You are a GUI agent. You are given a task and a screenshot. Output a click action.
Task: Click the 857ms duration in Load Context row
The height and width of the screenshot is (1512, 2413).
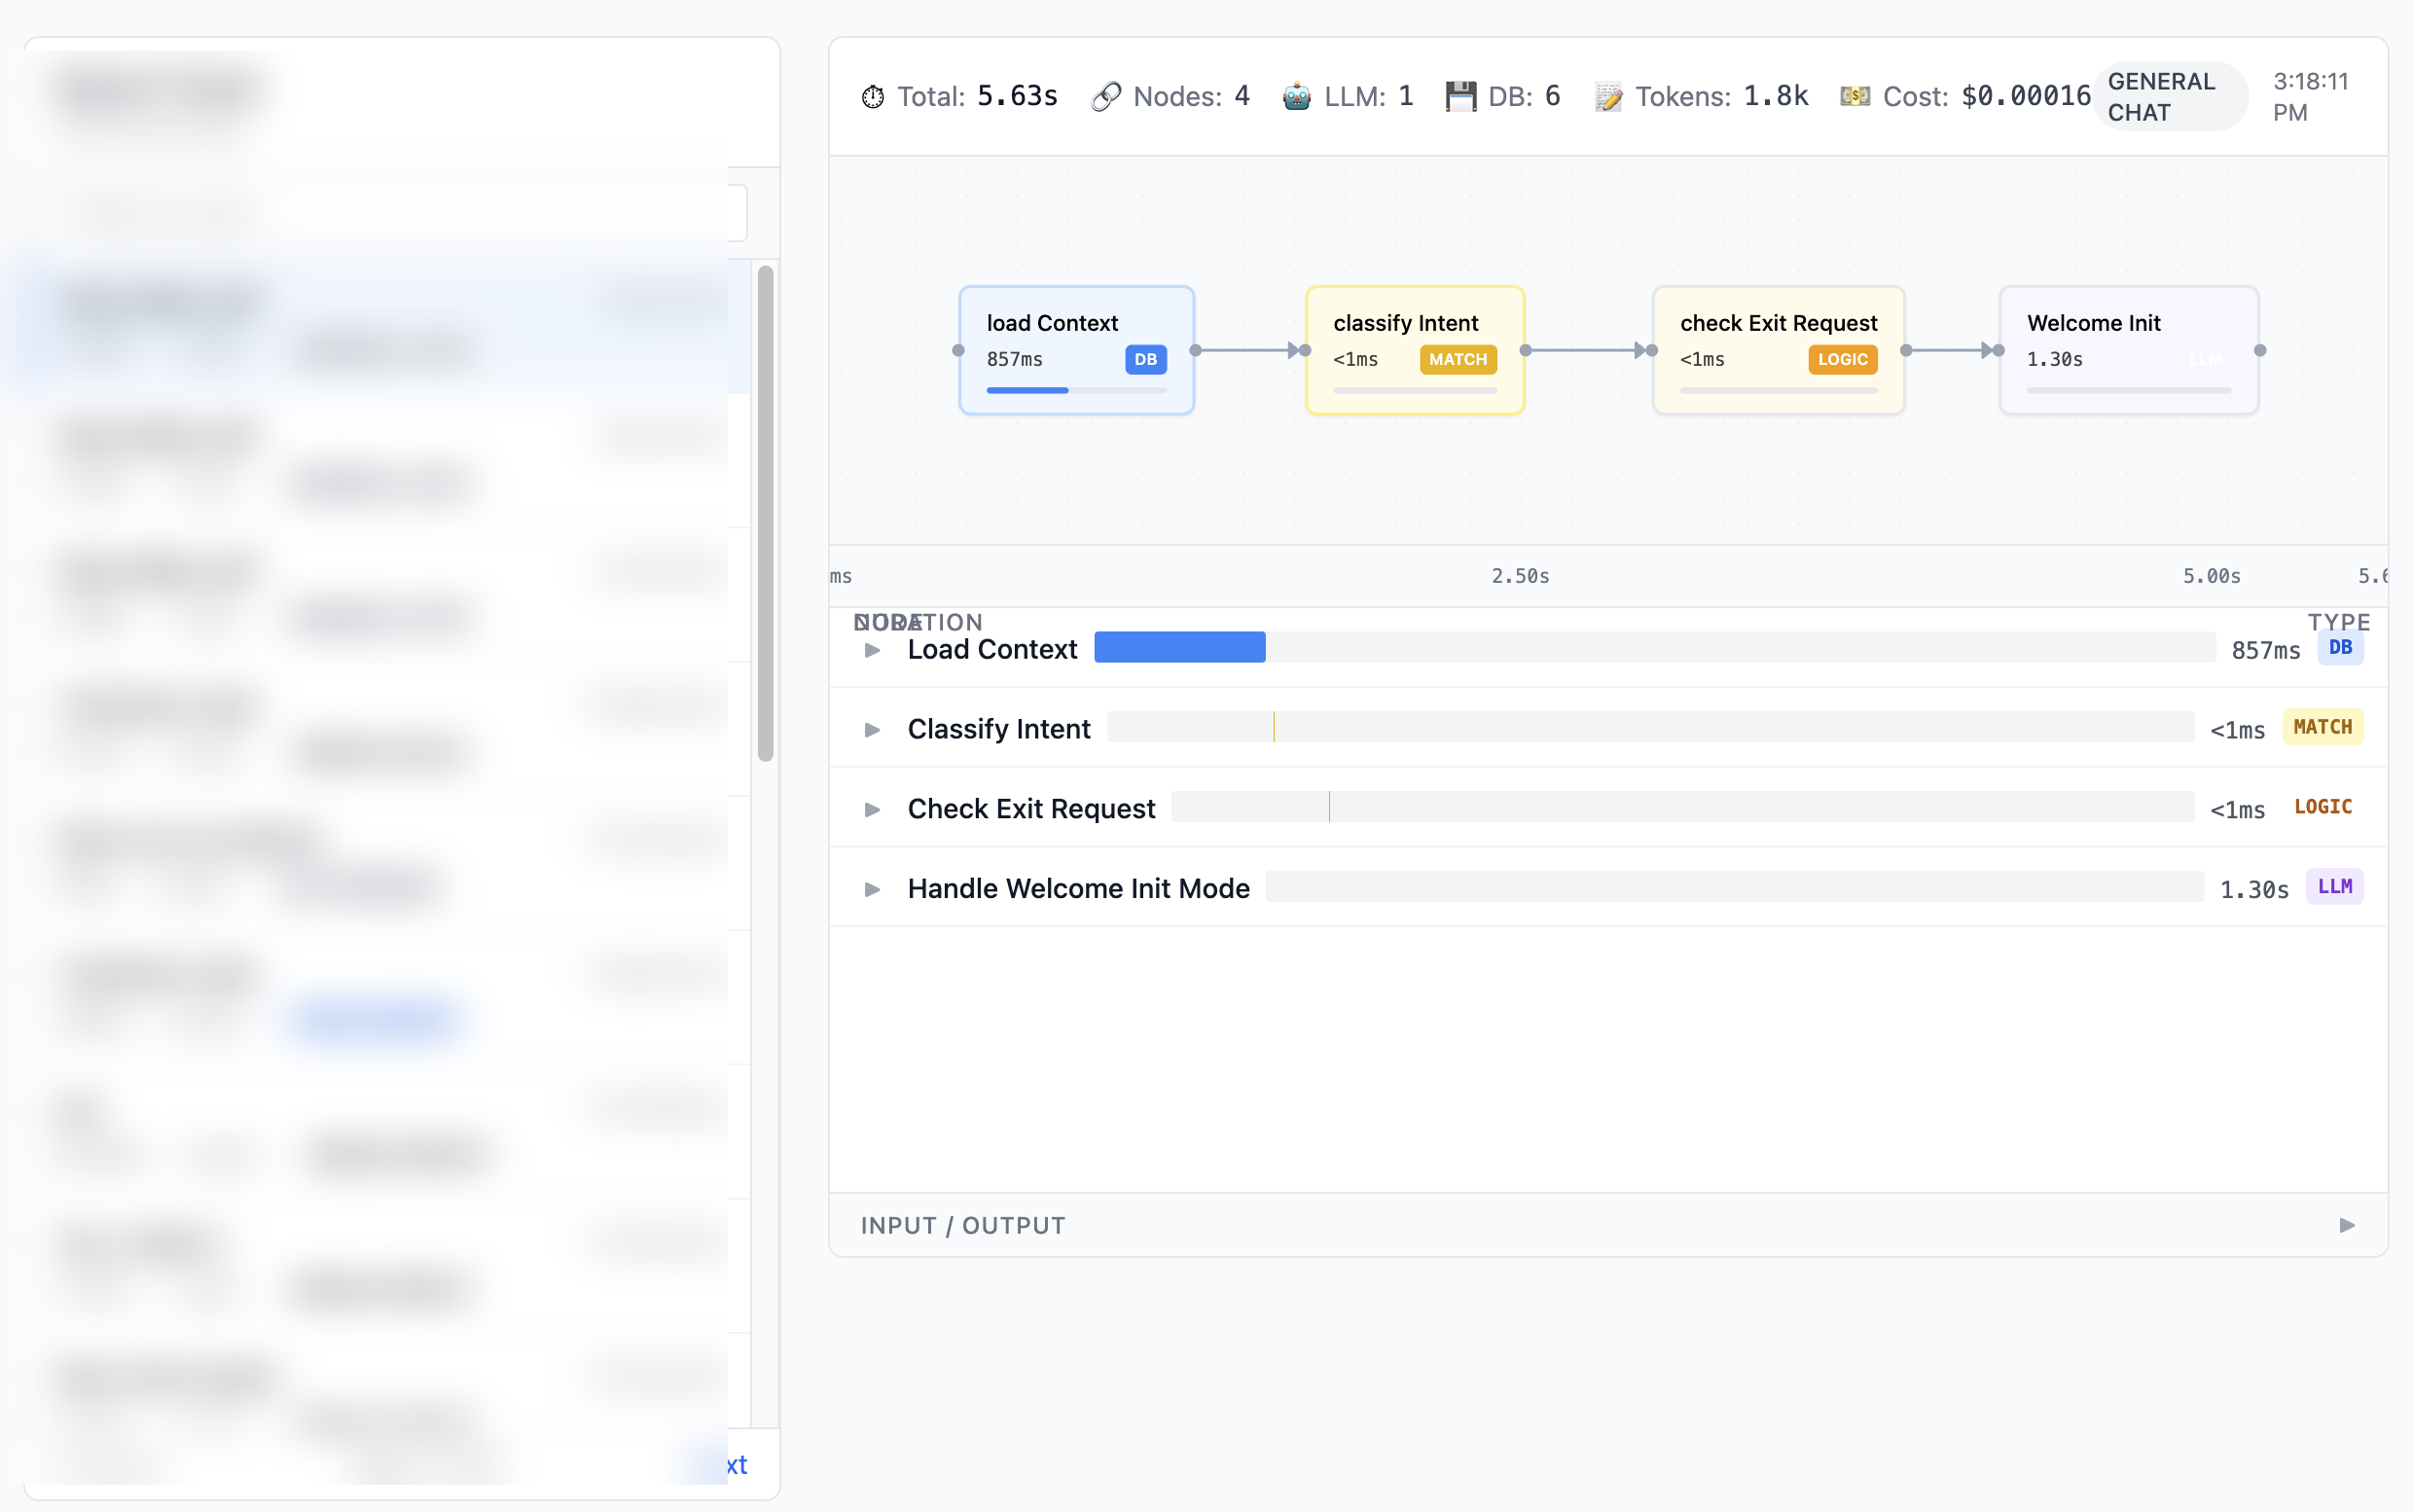pos(2266,651)
